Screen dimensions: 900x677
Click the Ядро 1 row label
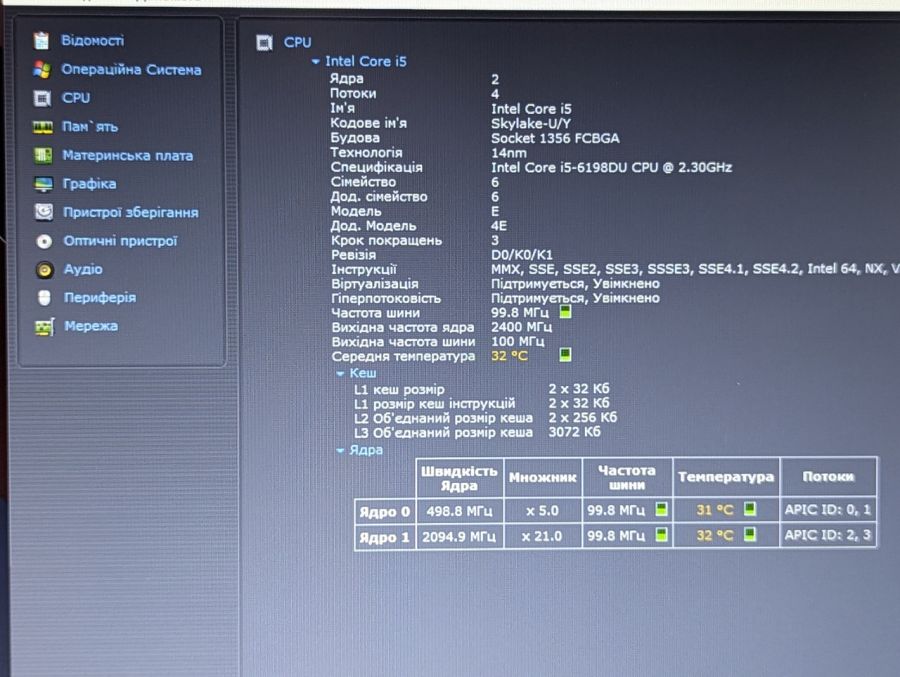(x=385, y=537)
